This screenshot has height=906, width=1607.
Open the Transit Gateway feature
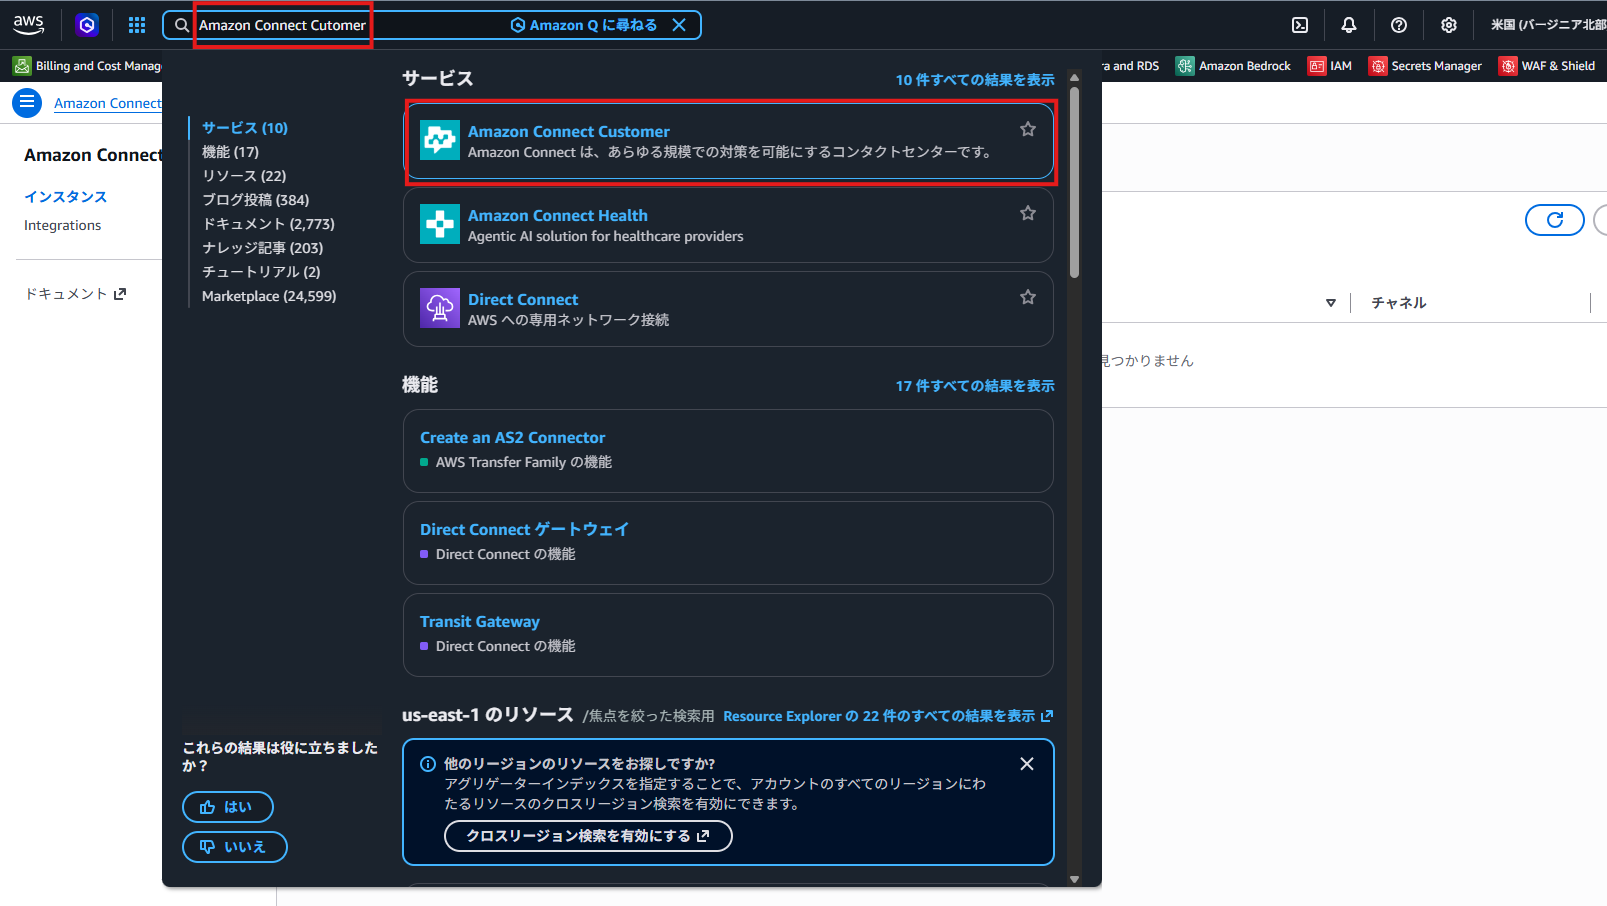point(728,635)
